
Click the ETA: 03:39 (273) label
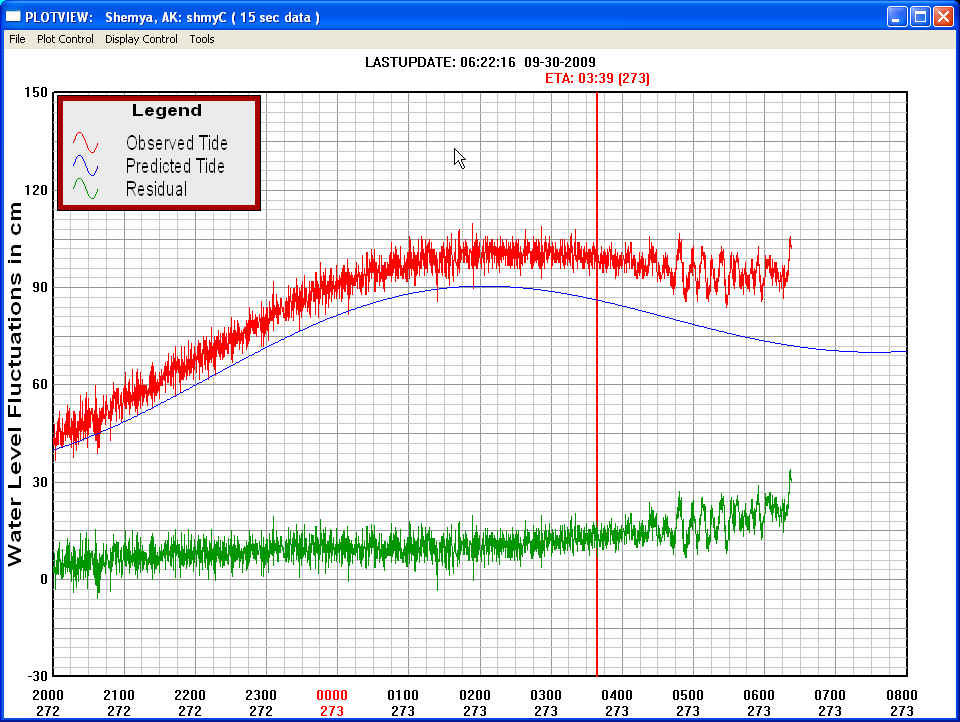coord(597,78)
